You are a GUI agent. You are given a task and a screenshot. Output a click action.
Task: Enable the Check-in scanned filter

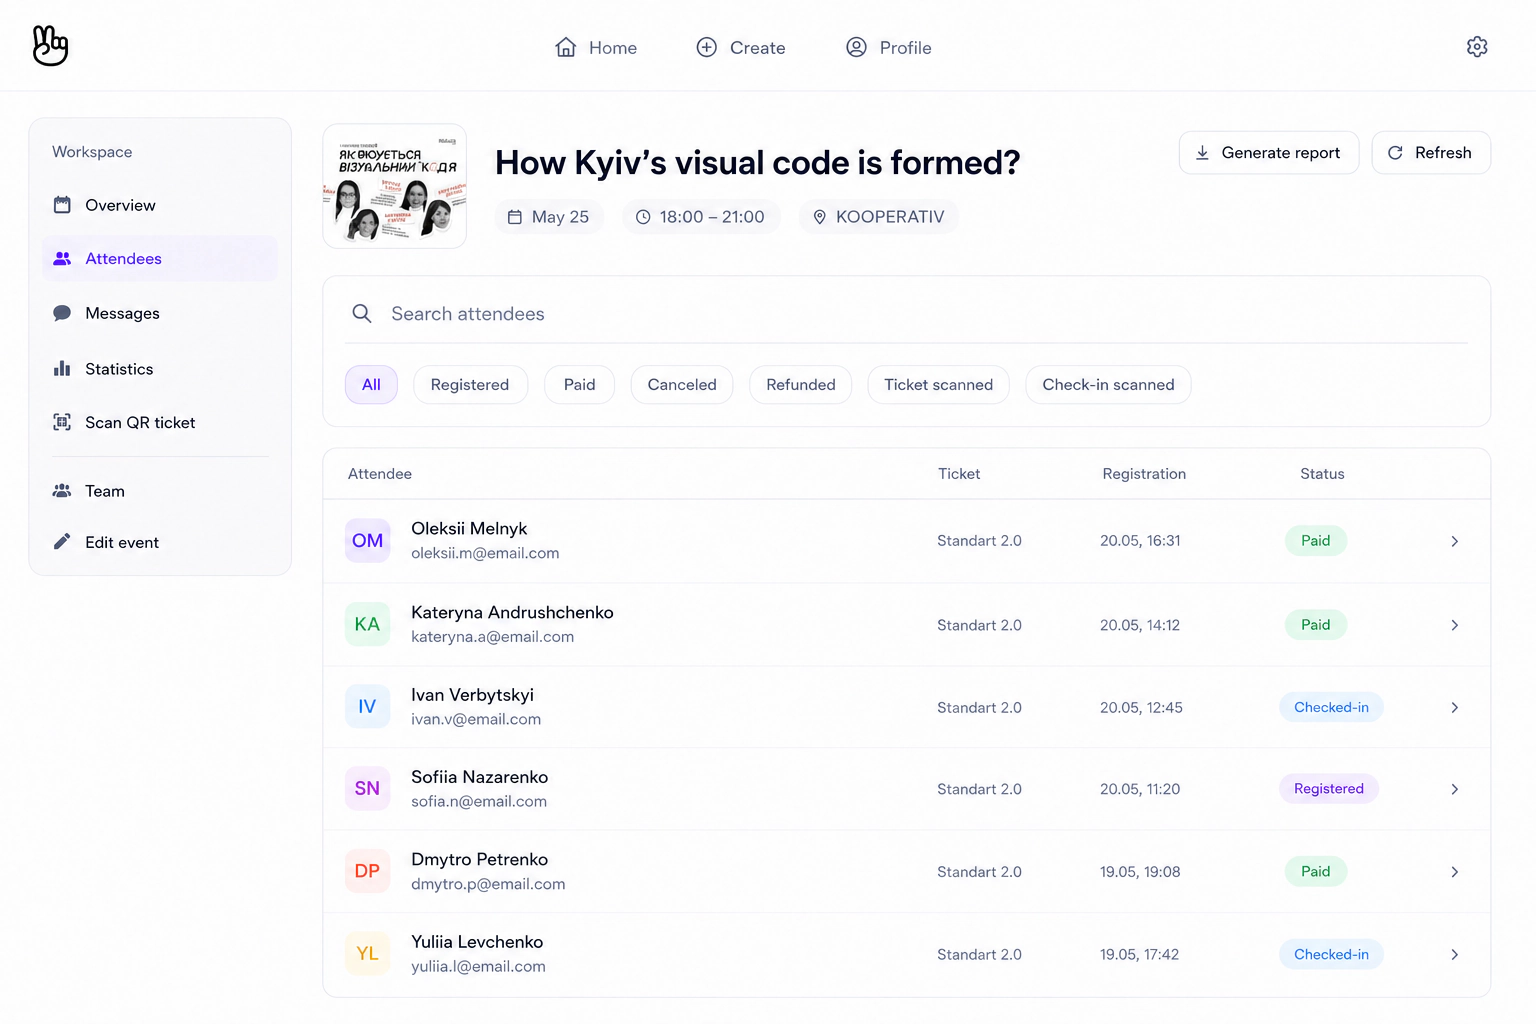tap(1108, 385)
